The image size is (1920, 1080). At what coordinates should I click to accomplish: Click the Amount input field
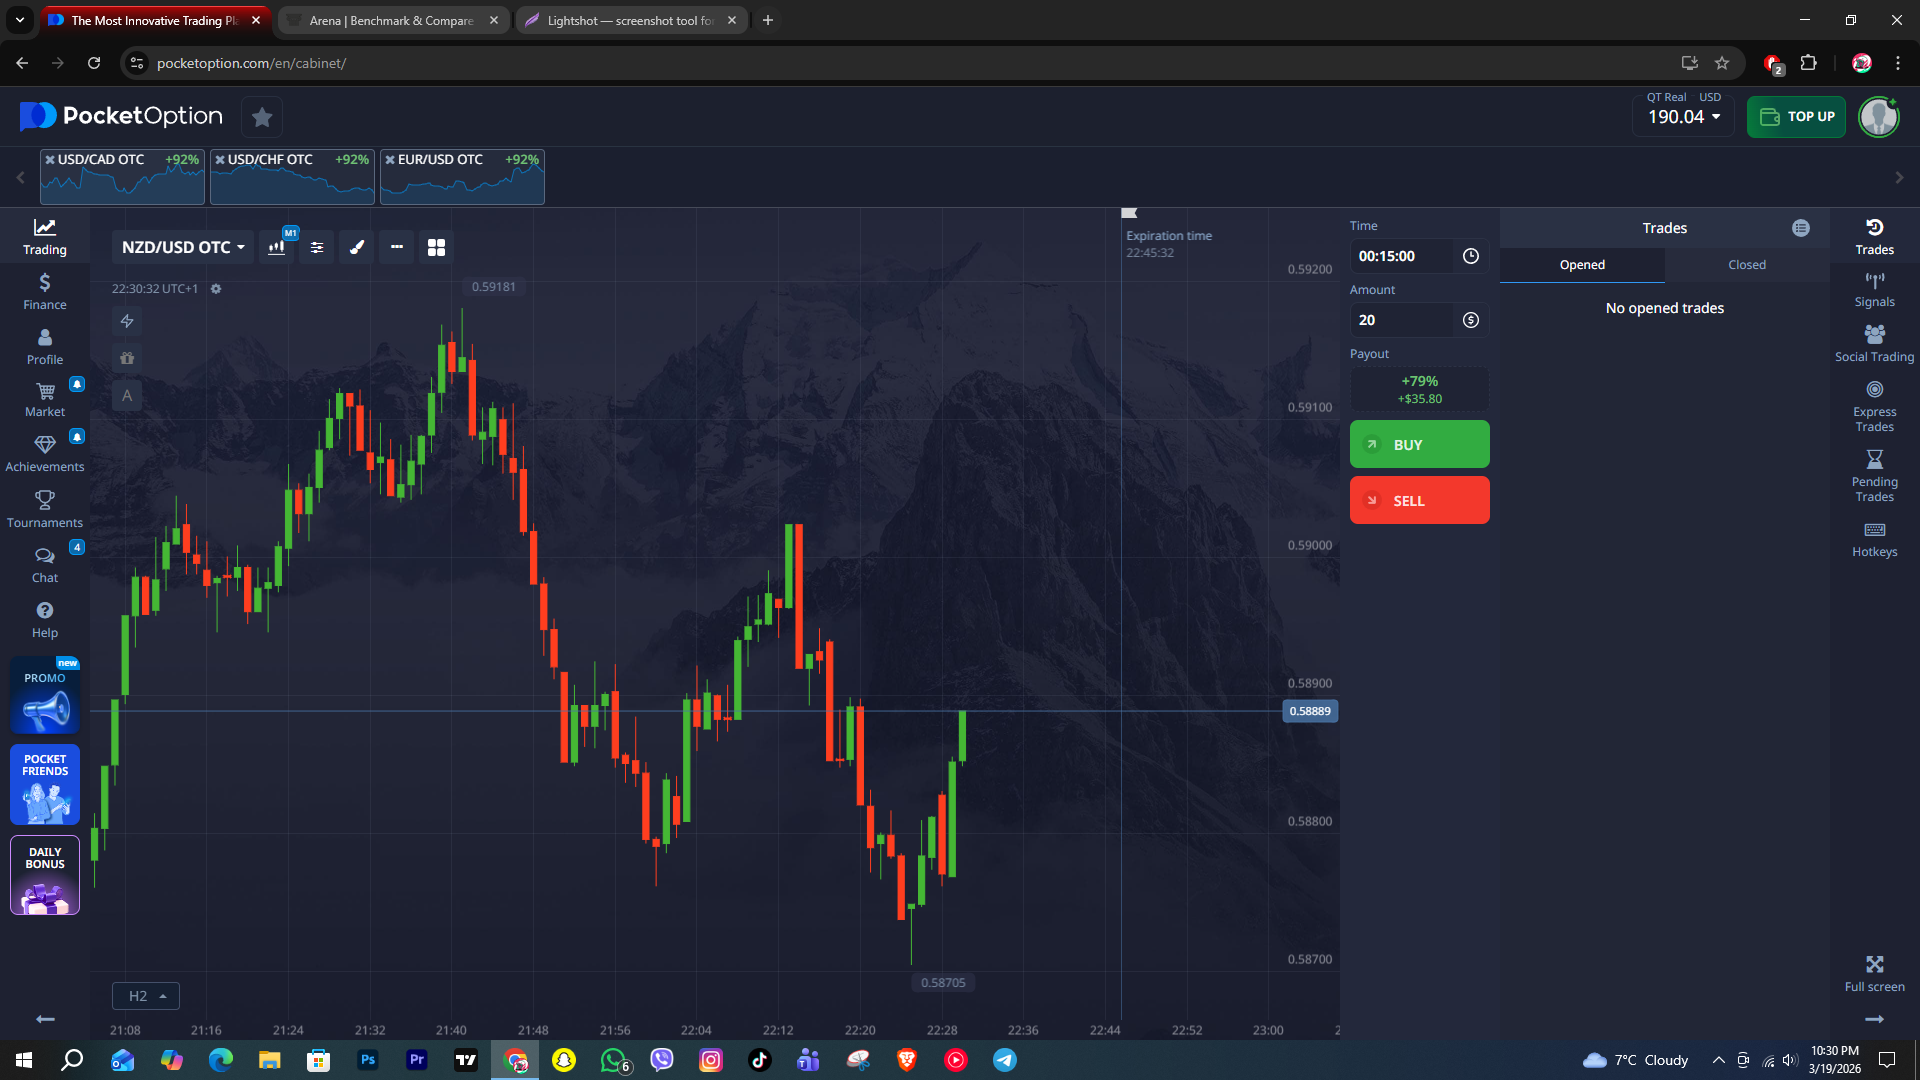[1402, 320]
